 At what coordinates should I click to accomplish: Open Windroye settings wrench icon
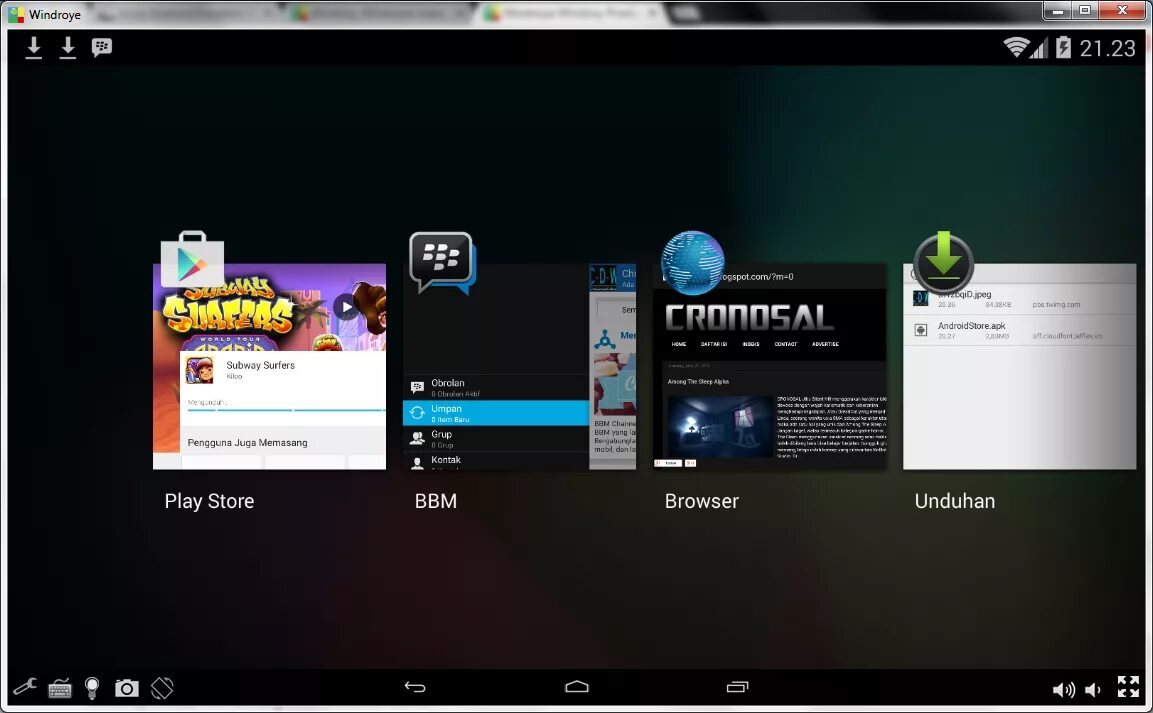[x=24, y=687]
